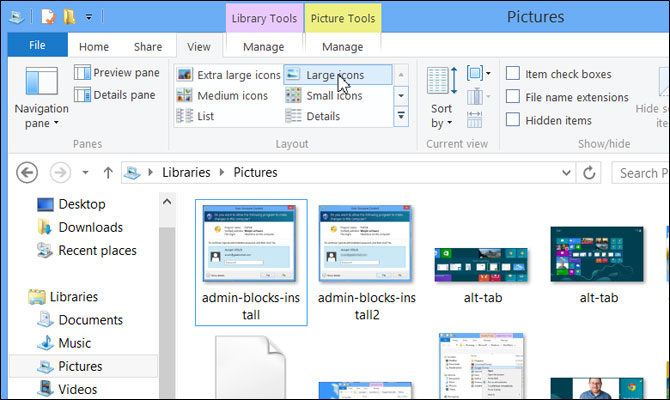Select the View tab
The image size is (670, 400).
click(x=199, y=47)
